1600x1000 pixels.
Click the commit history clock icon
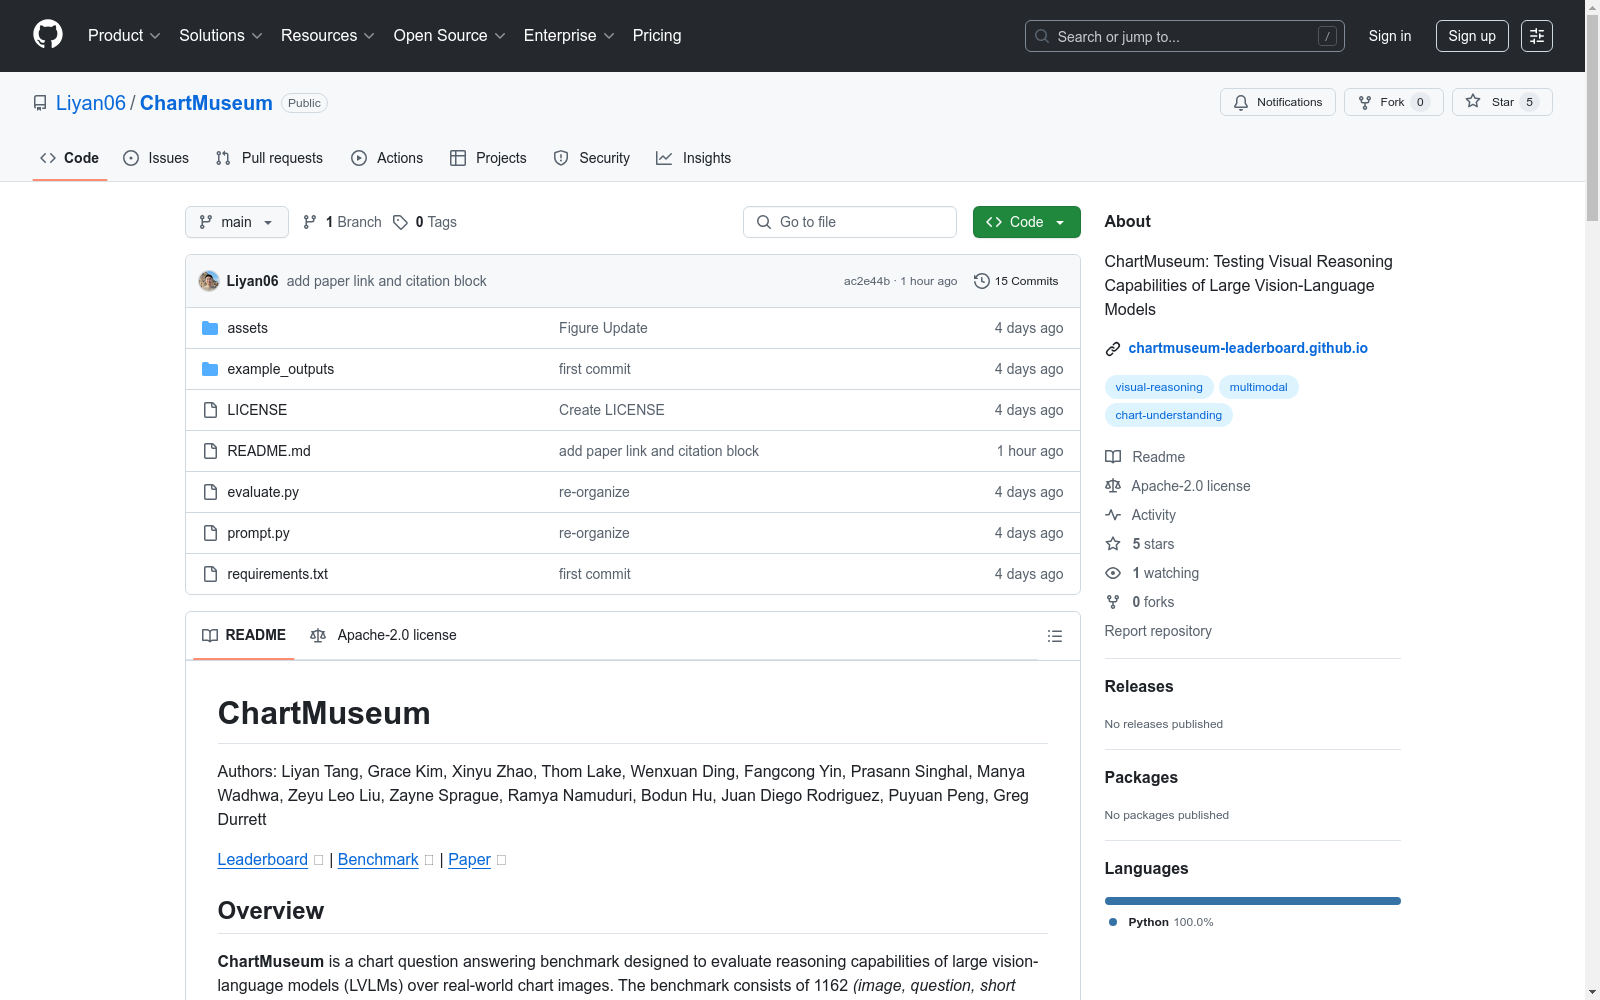(982, 281)
